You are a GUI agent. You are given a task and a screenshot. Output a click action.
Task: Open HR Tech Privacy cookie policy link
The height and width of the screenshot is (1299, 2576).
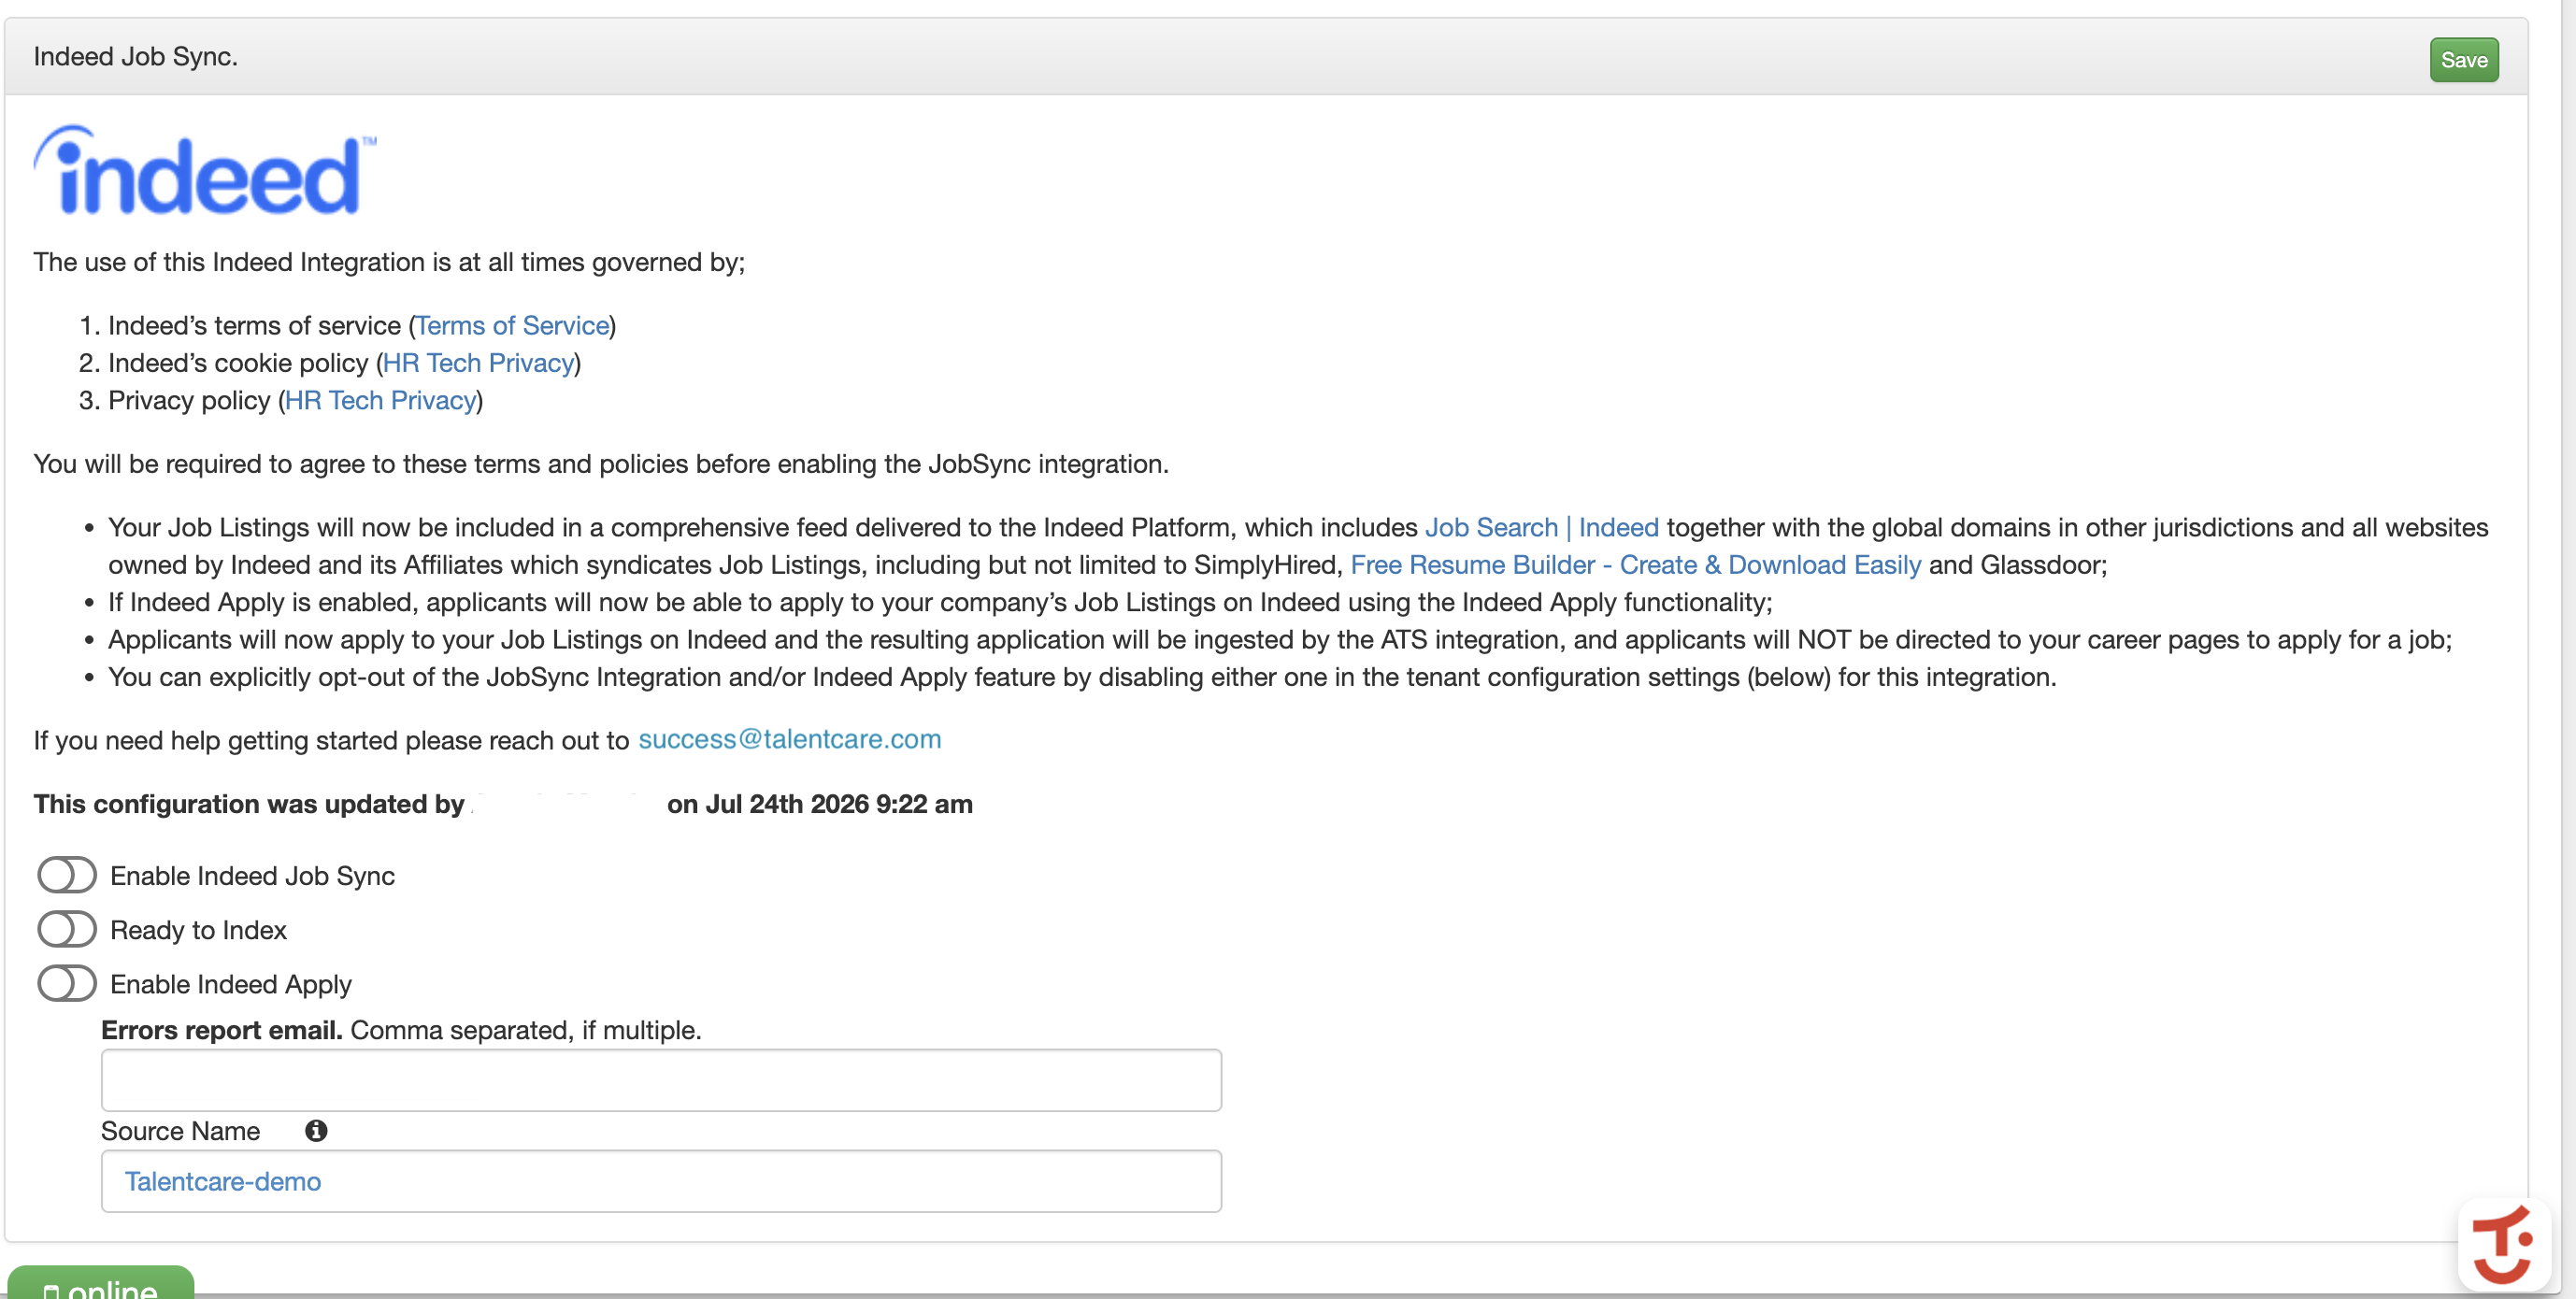(x=478, y=362)
